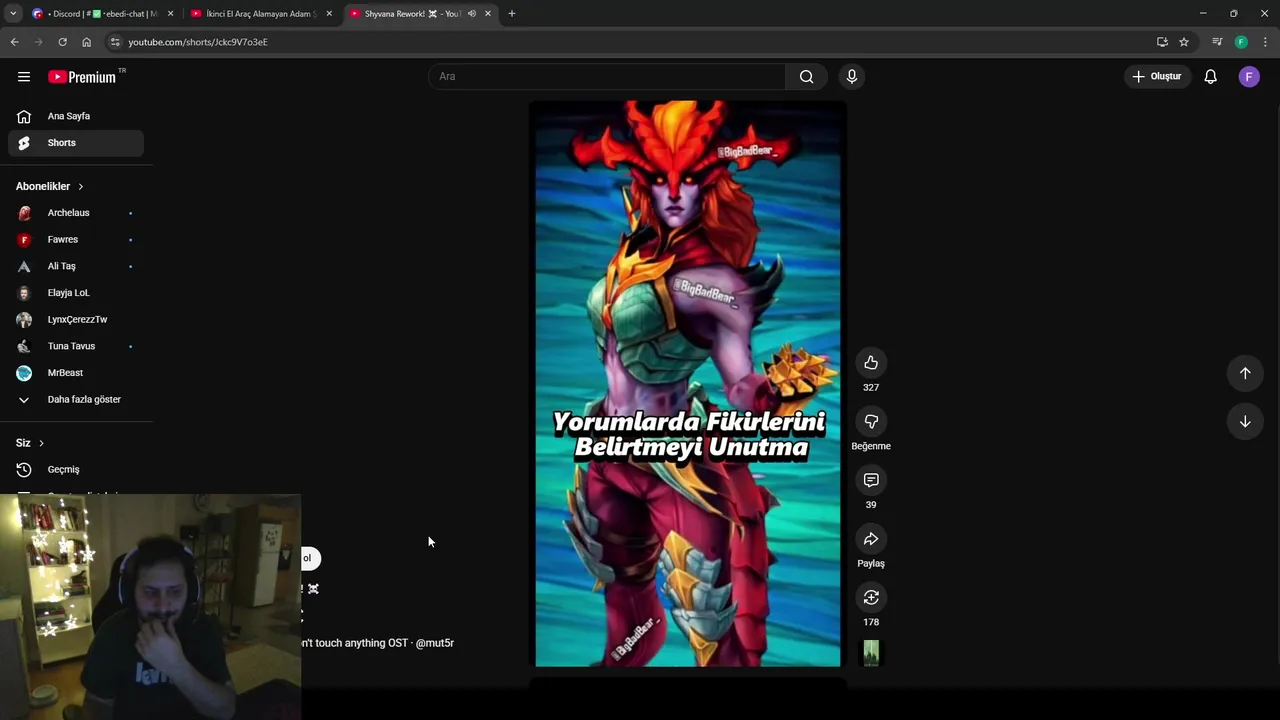Click the Oluştur create button

[1157, 77]
